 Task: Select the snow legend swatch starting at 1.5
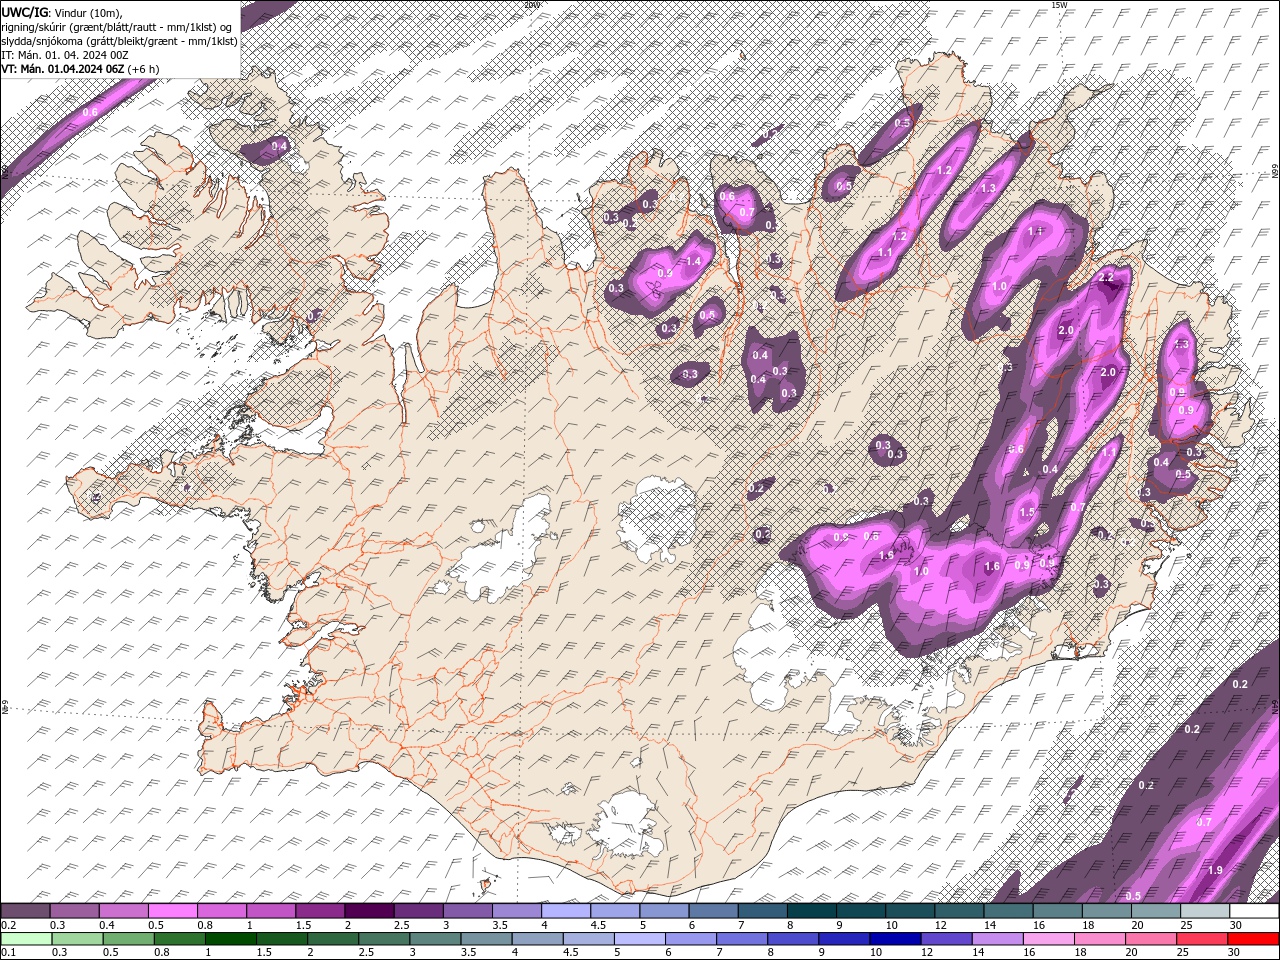click(320, 911)
